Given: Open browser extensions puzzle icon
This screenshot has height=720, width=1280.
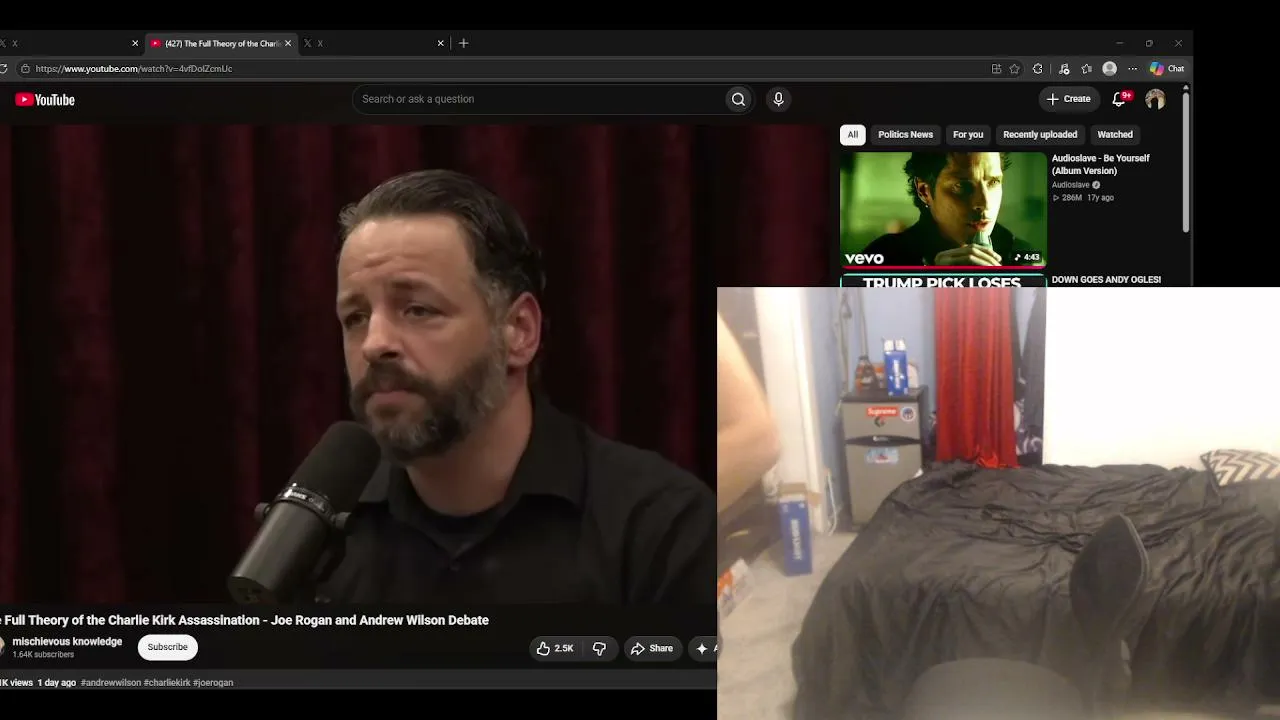Looking at the screenshot, I should coord(1037,69).
